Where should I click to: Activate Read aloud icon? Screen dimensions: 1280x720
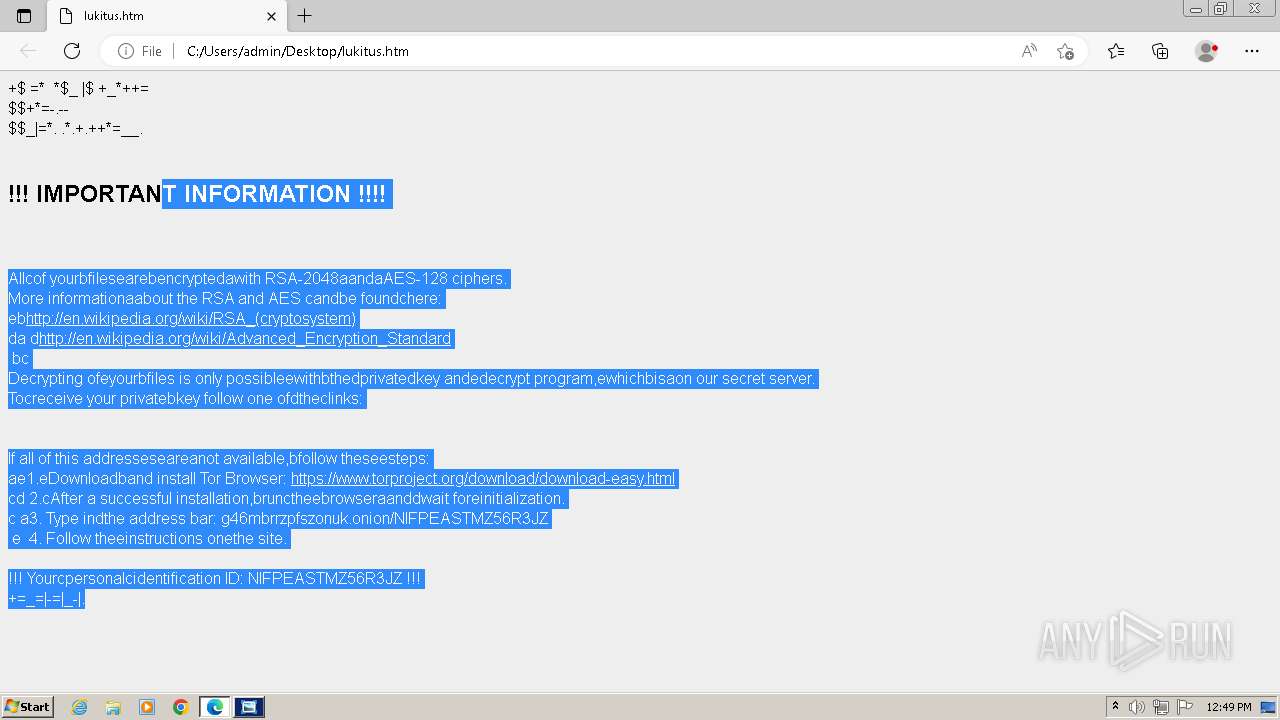click(x=1029, y=51)
